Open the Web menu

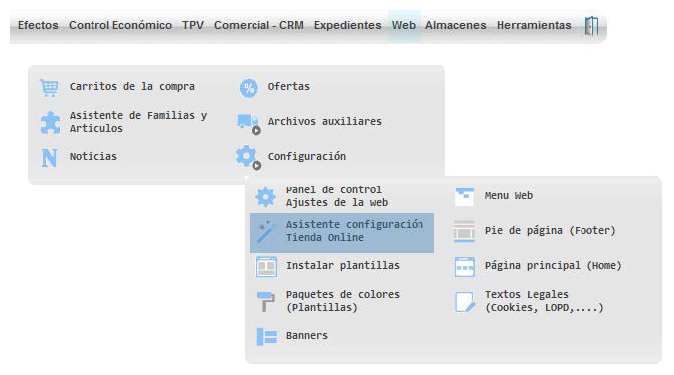point(404,25)
